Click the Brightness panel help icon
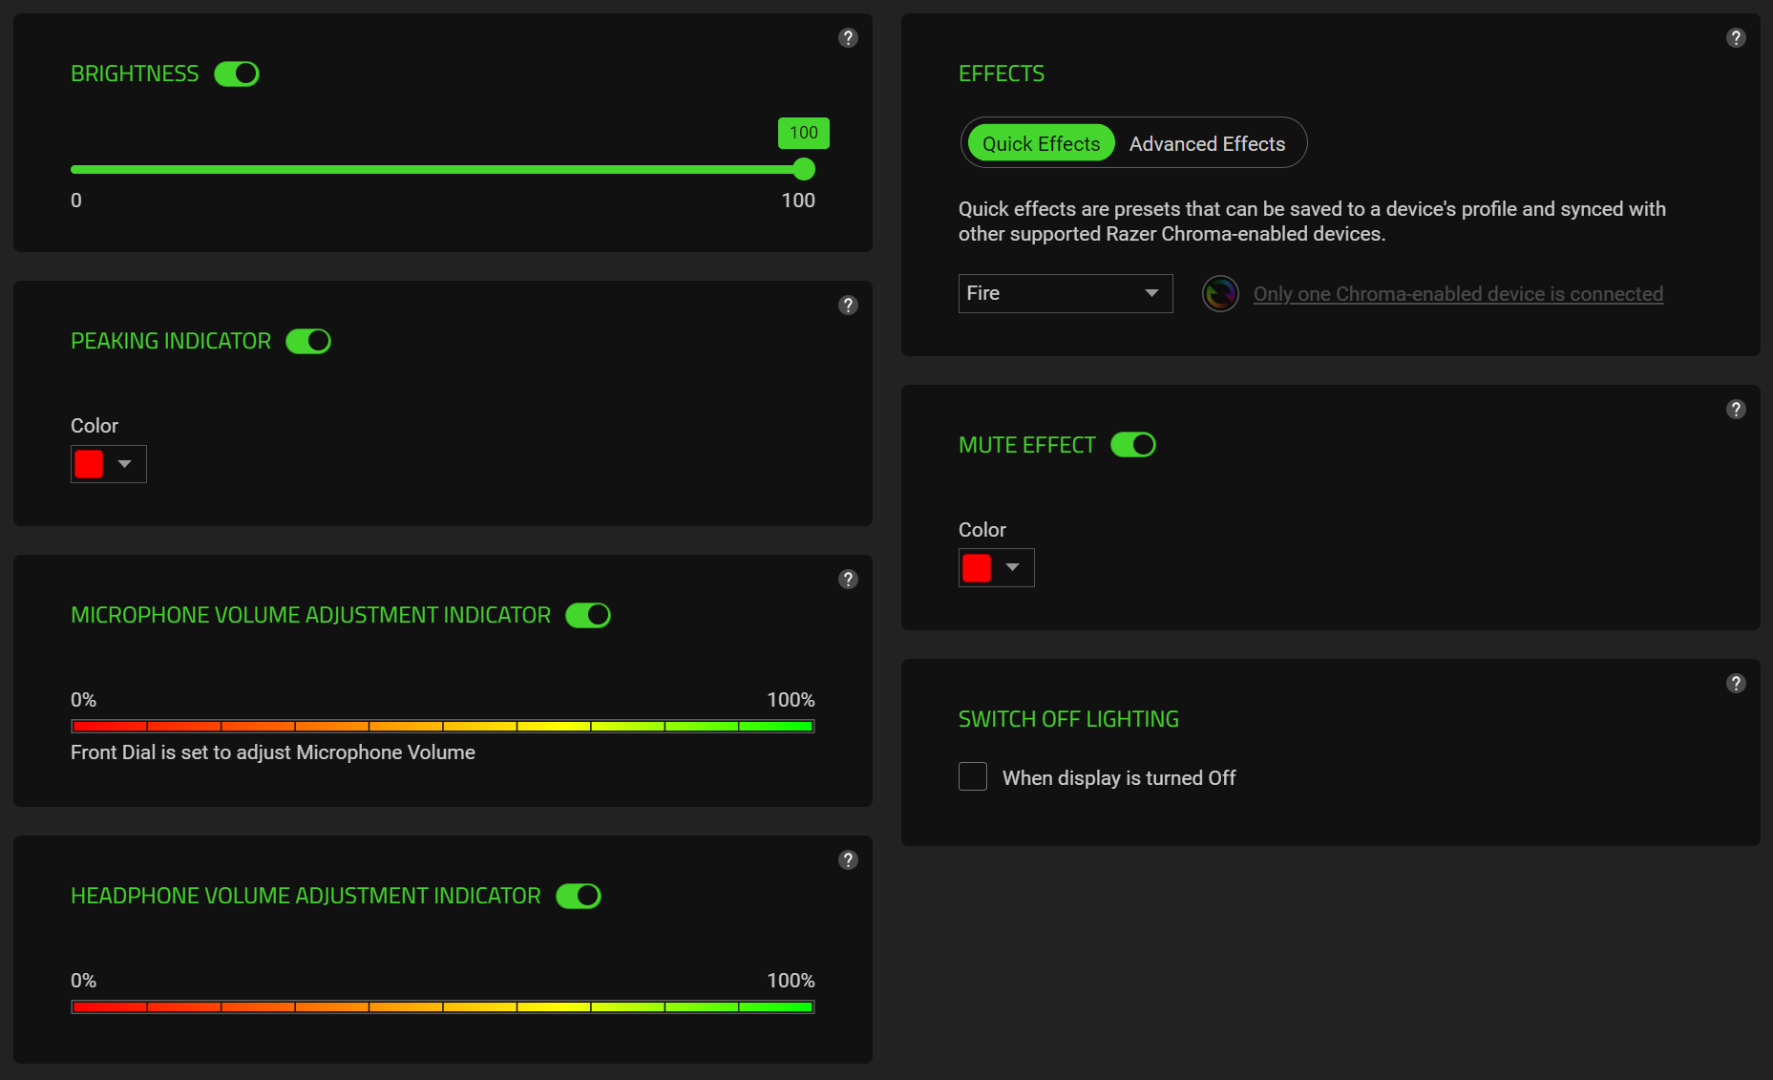1773x1080 pixels. coord(848,38)
